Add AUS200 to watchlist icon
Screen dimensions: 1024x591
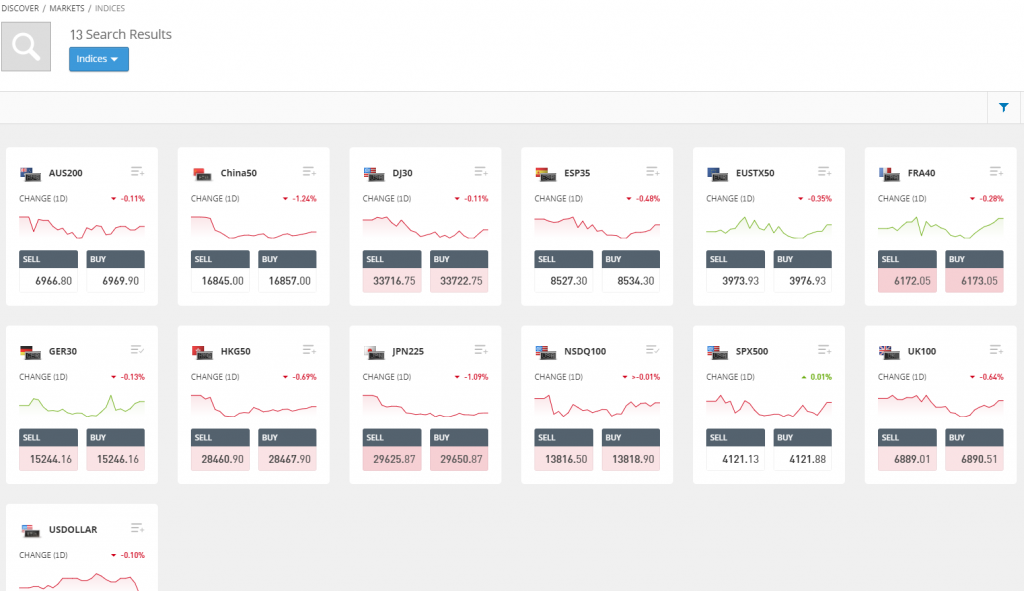point(137,172)
